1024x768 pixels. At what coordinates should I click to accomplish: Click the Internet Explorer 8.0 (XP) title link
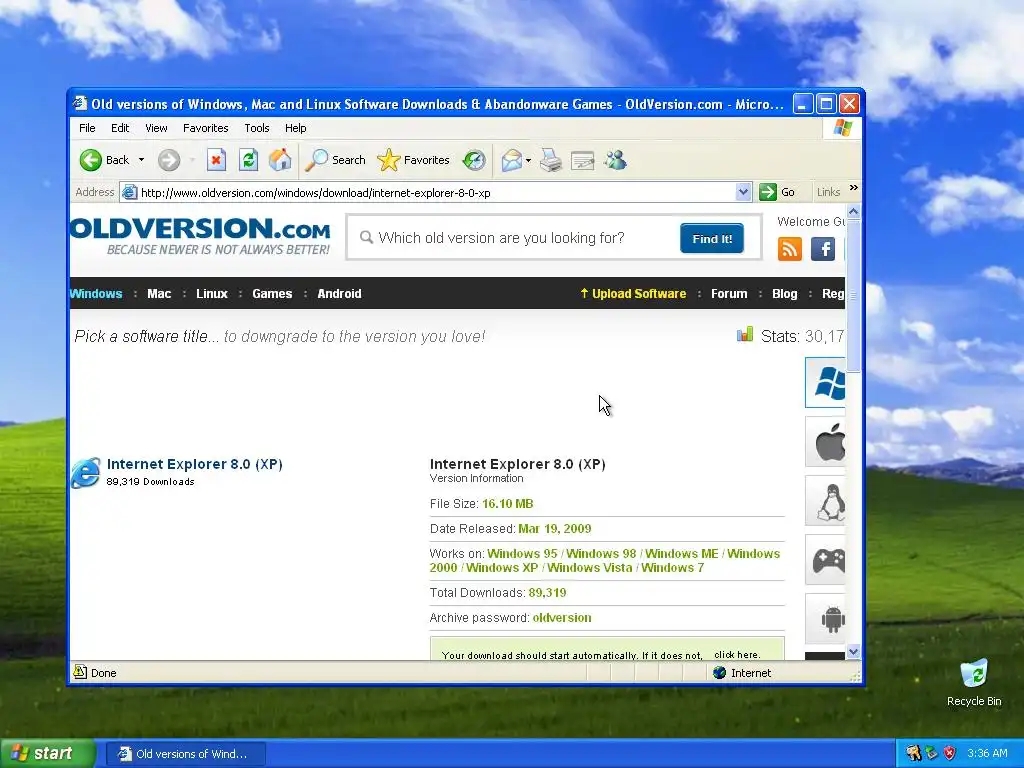point(195,464)
